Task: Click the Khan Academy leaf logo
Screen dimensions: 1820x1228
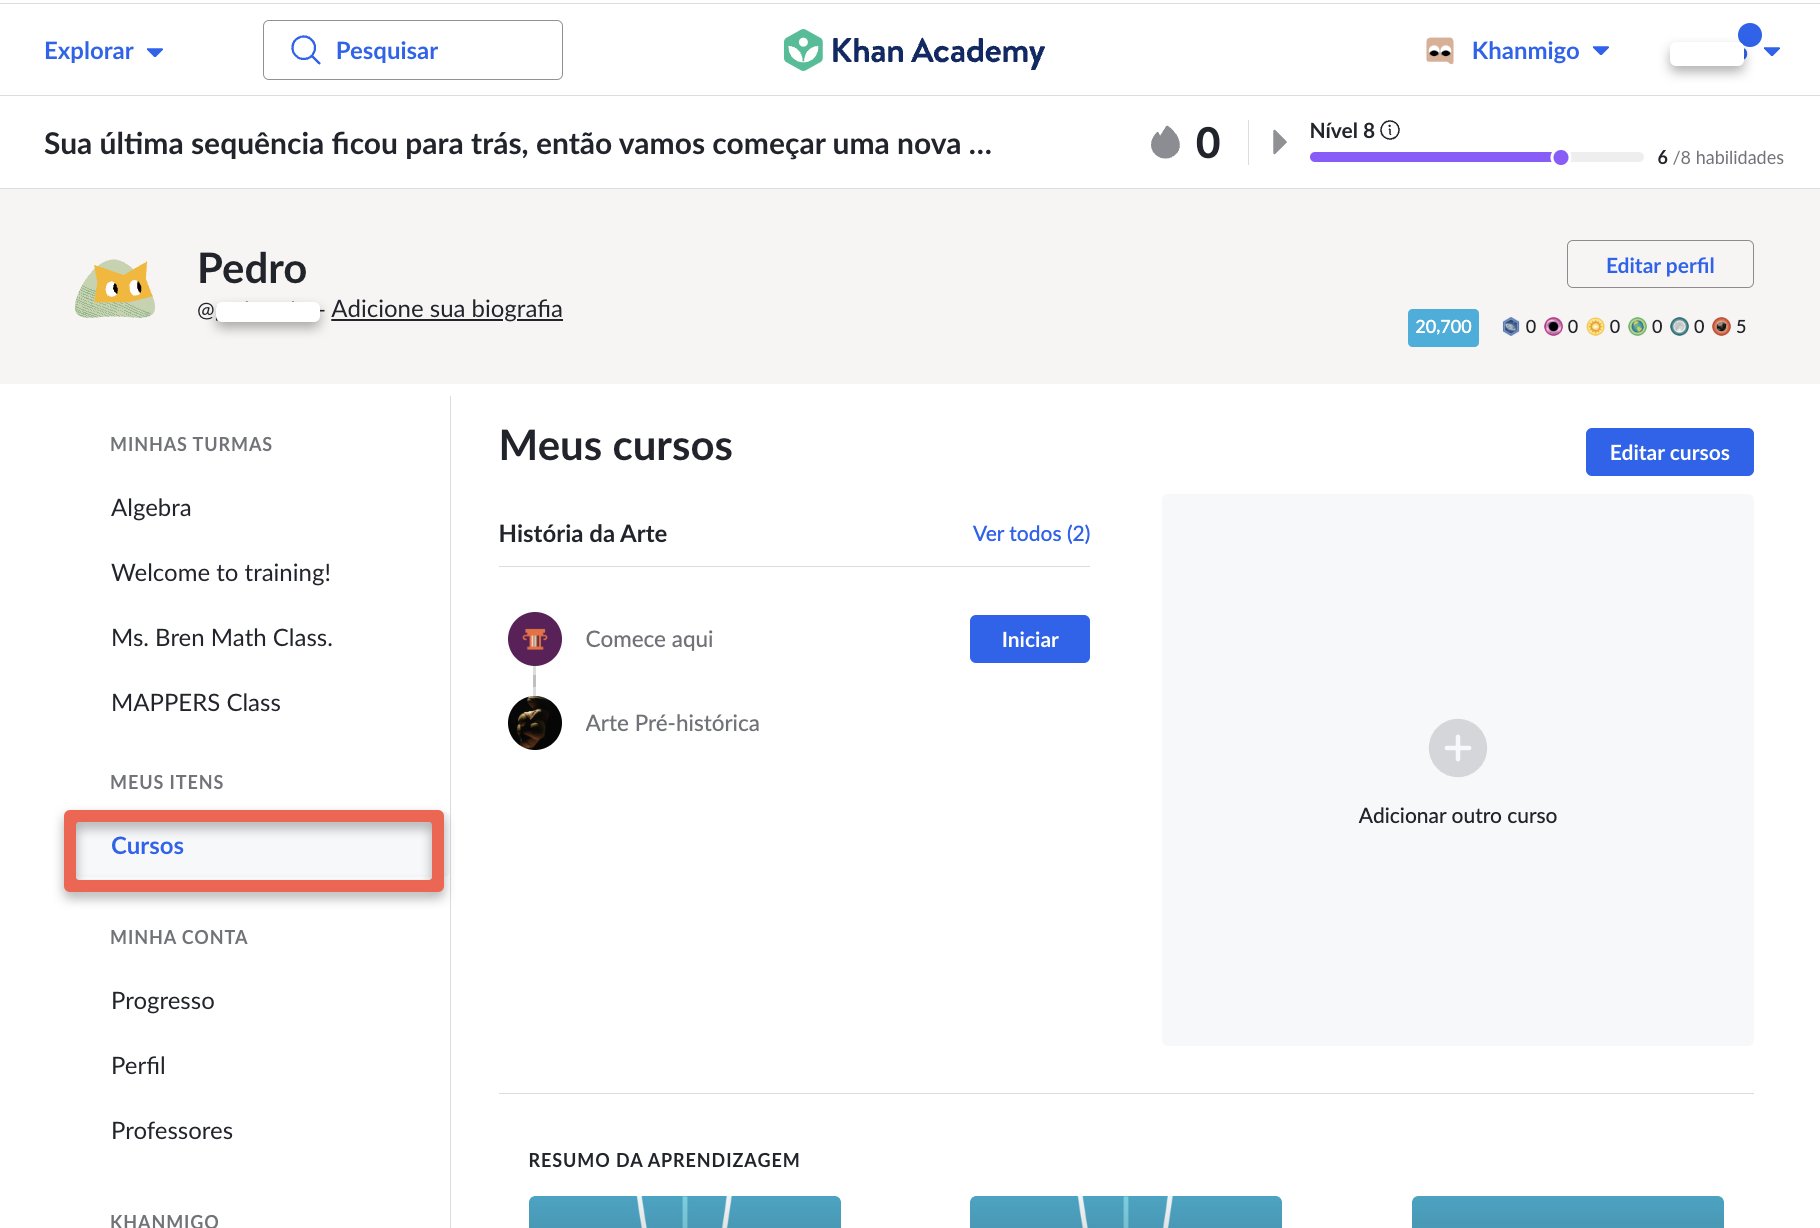Action: pyautogui.click(x=802, y=50)
